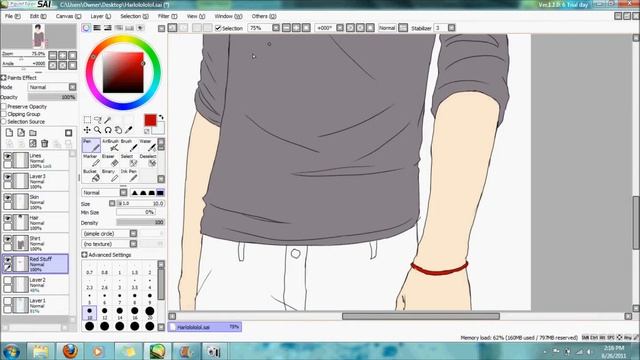The image size is (640, 360).
Task: Enable the Clipping Group checkbox
Action: pos(4,114)
